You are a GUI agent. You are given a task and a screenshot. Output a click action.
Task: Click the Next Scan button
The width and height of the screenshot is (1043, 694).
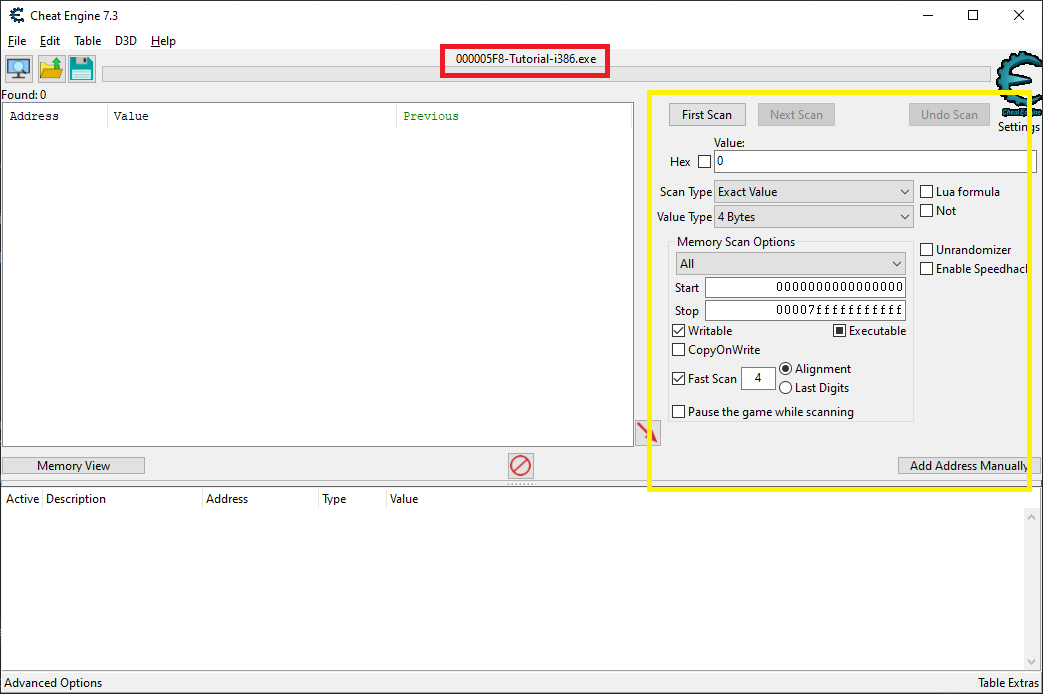click(796, 114)
